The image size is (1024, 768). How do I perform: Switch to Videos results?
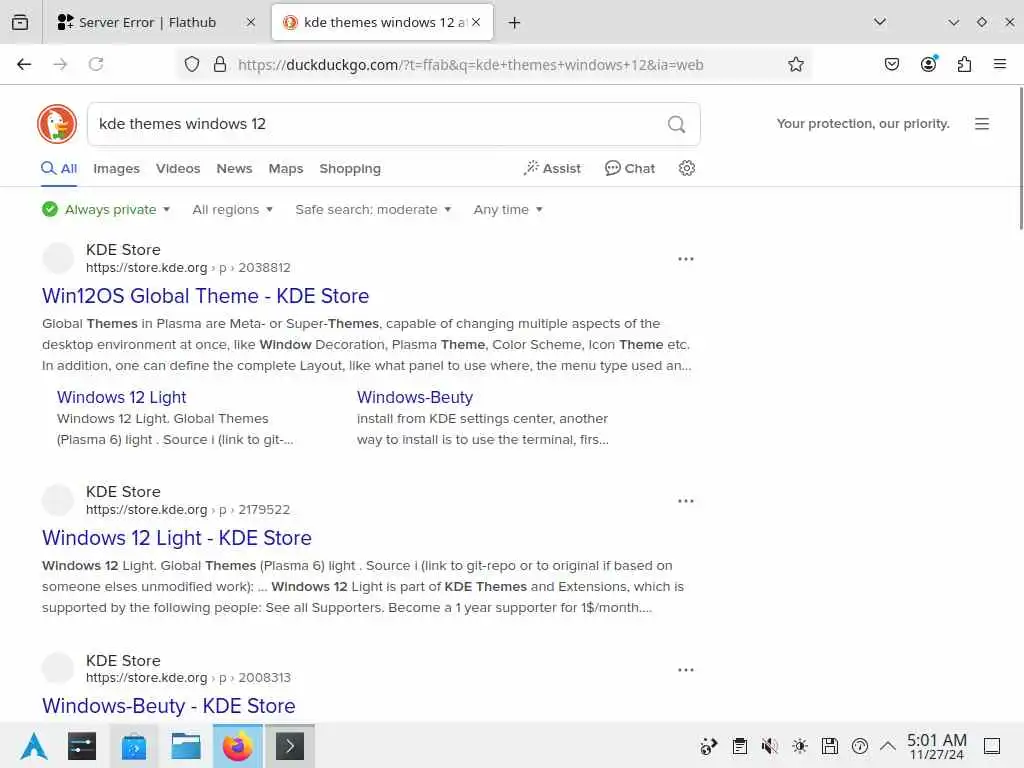pyautogui.click(x=178, y=168)
